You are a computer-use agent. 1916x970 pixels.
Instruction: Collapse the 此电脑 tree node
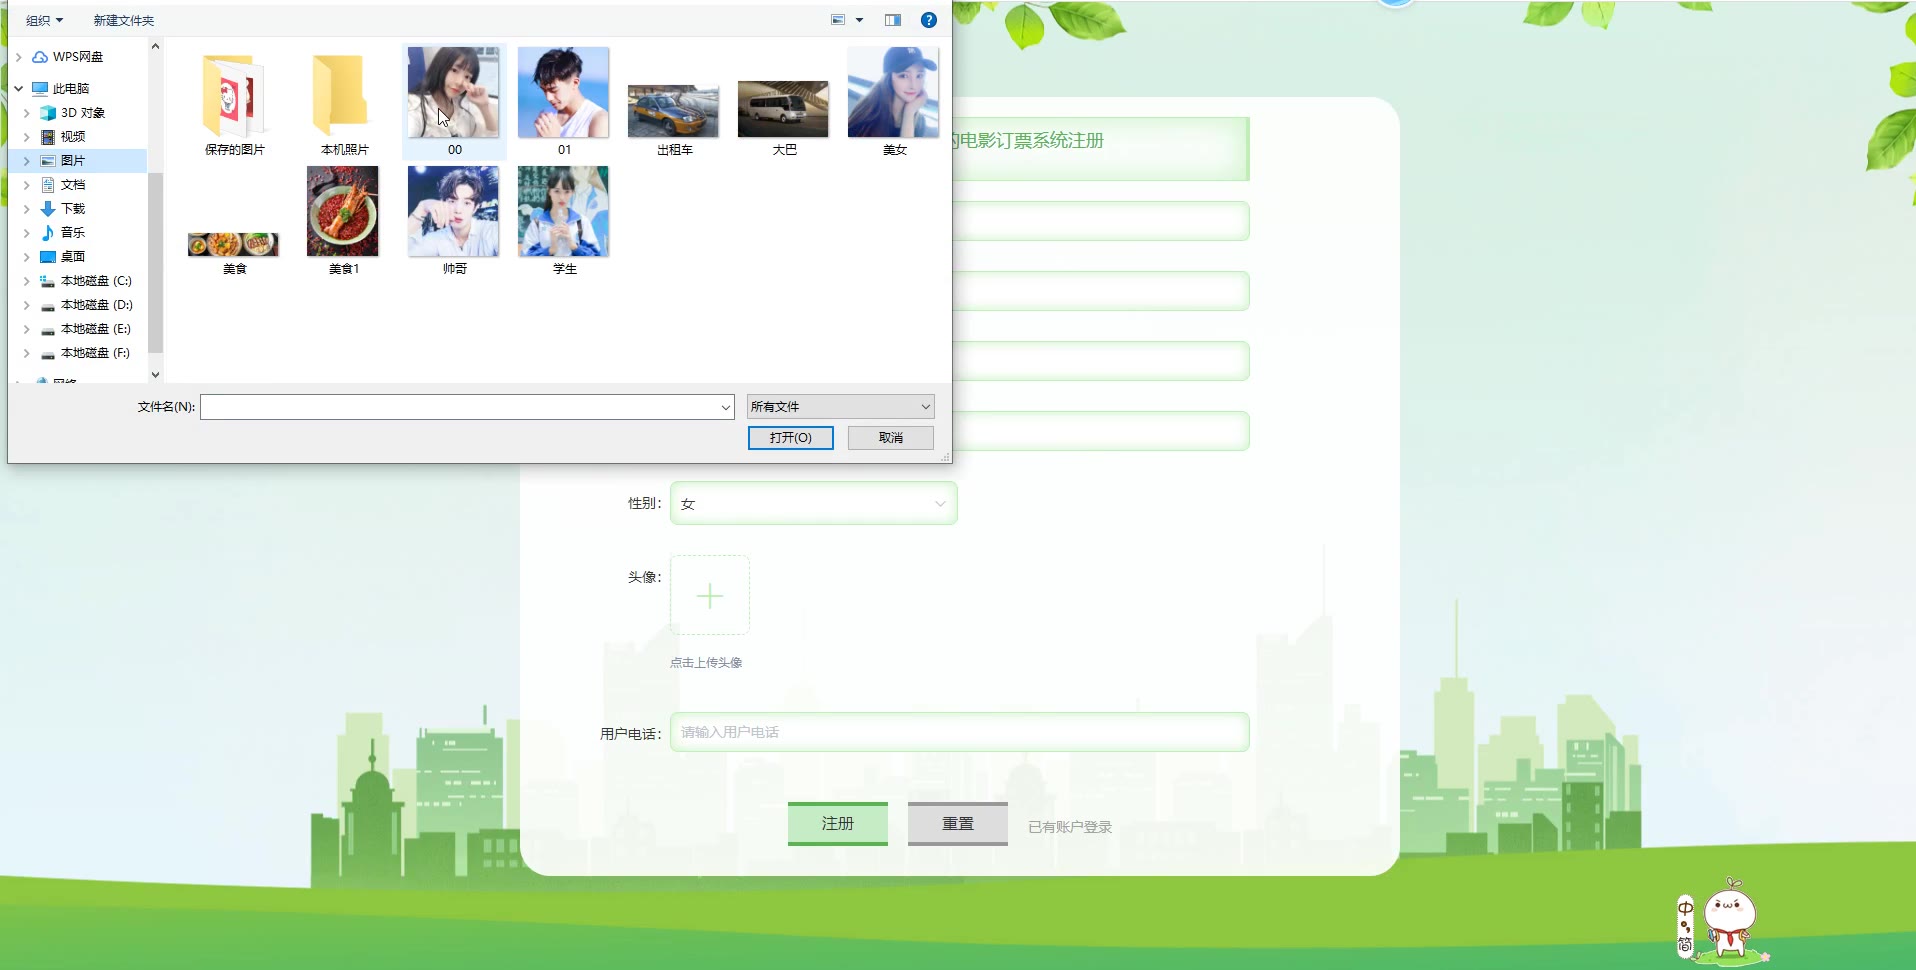[x=18, y=89]
